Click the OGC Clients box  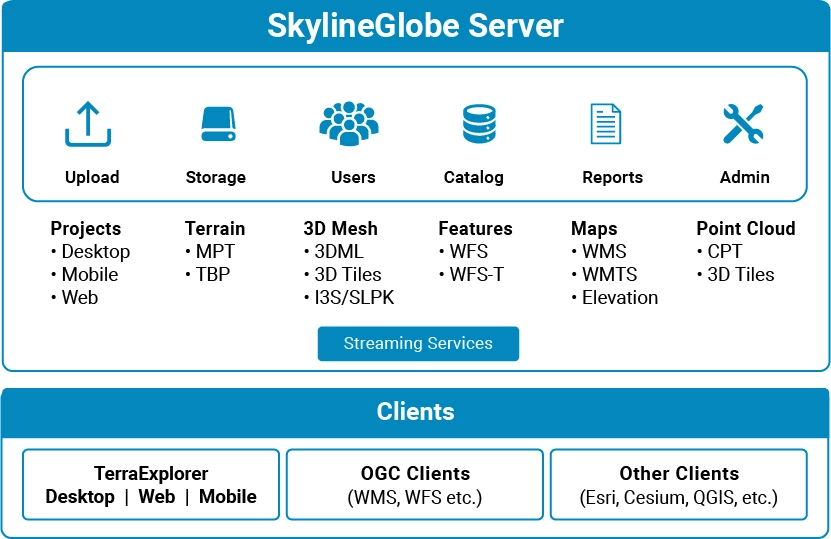pyautogui.click(x=415, y=484)
